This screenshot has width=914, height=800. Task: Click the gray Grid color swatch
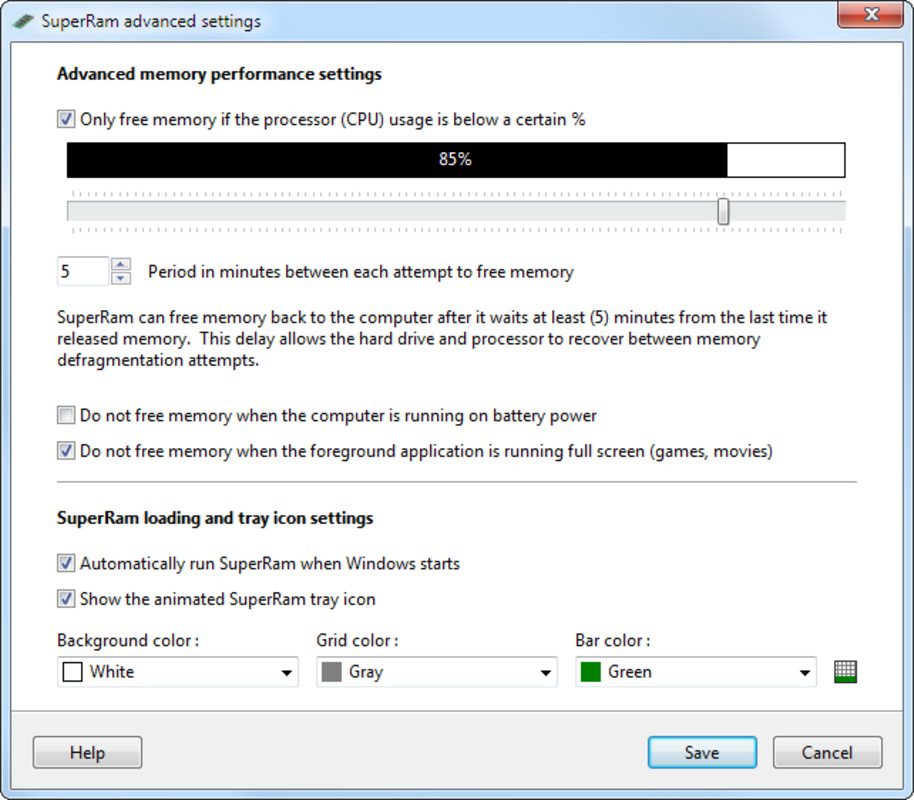coord(332,672)
